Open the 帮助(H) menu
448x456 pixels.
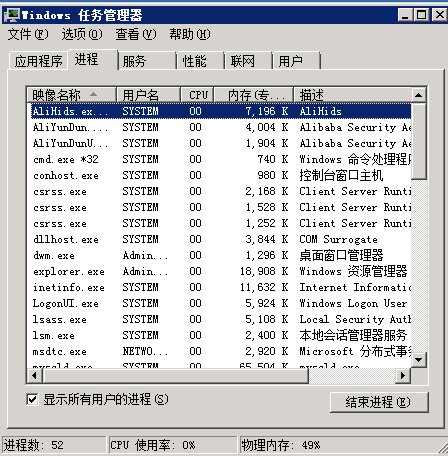point(190,34)
